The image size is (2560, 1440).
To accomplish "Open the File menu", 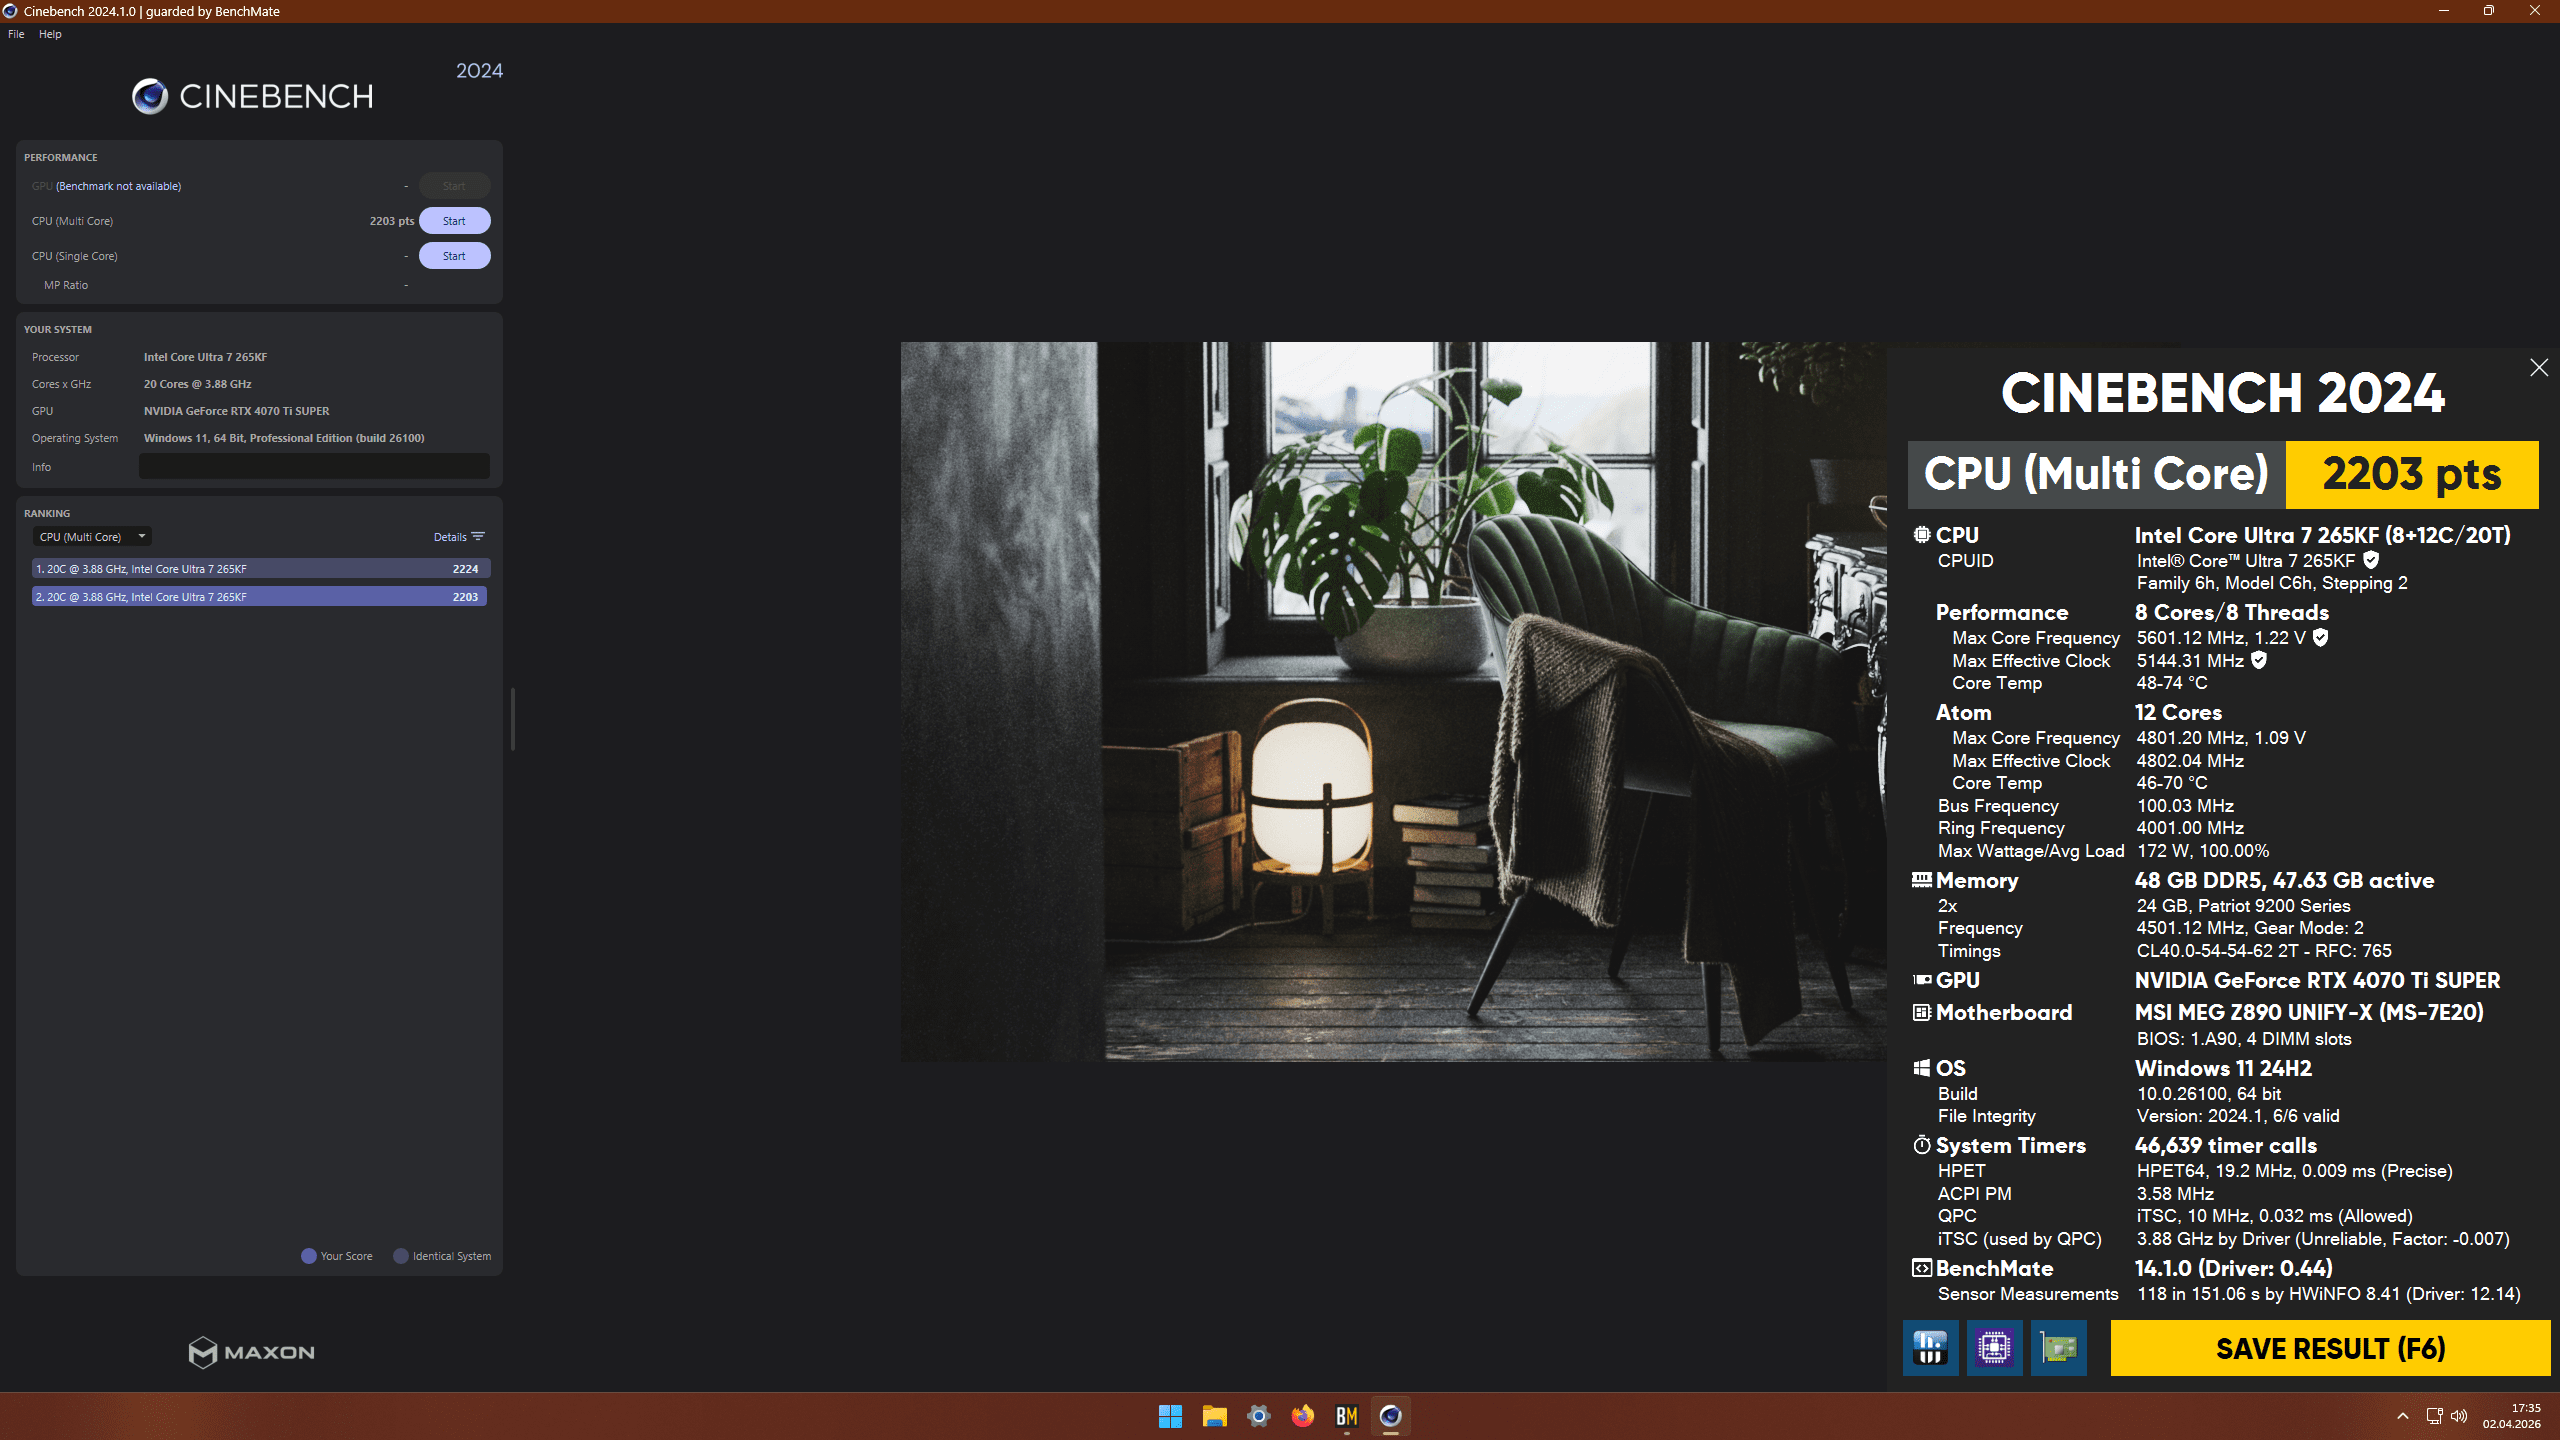I will 16,34.
